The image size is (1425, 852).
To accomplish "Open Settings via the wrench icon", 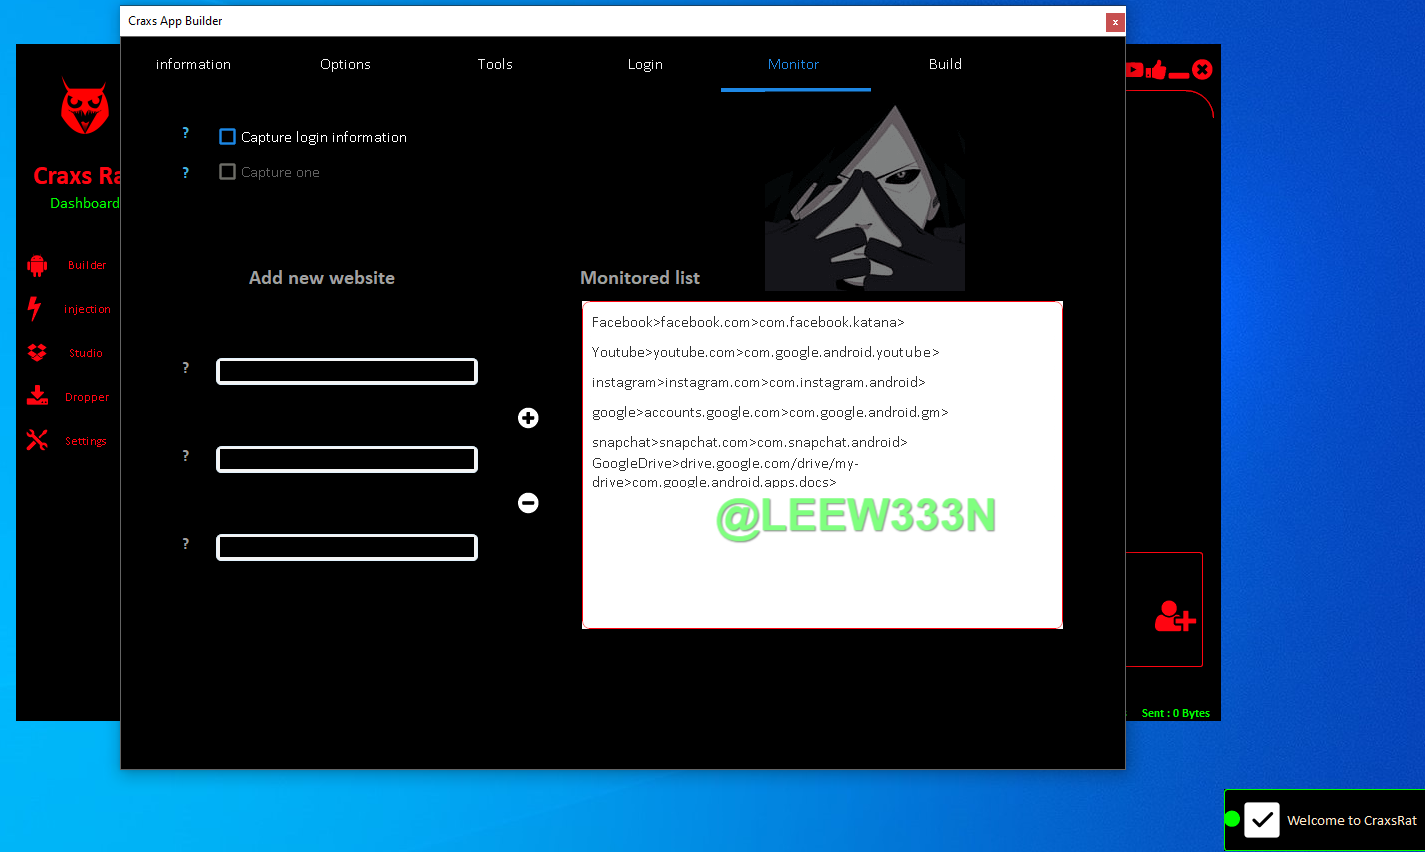I will point(37,440).
